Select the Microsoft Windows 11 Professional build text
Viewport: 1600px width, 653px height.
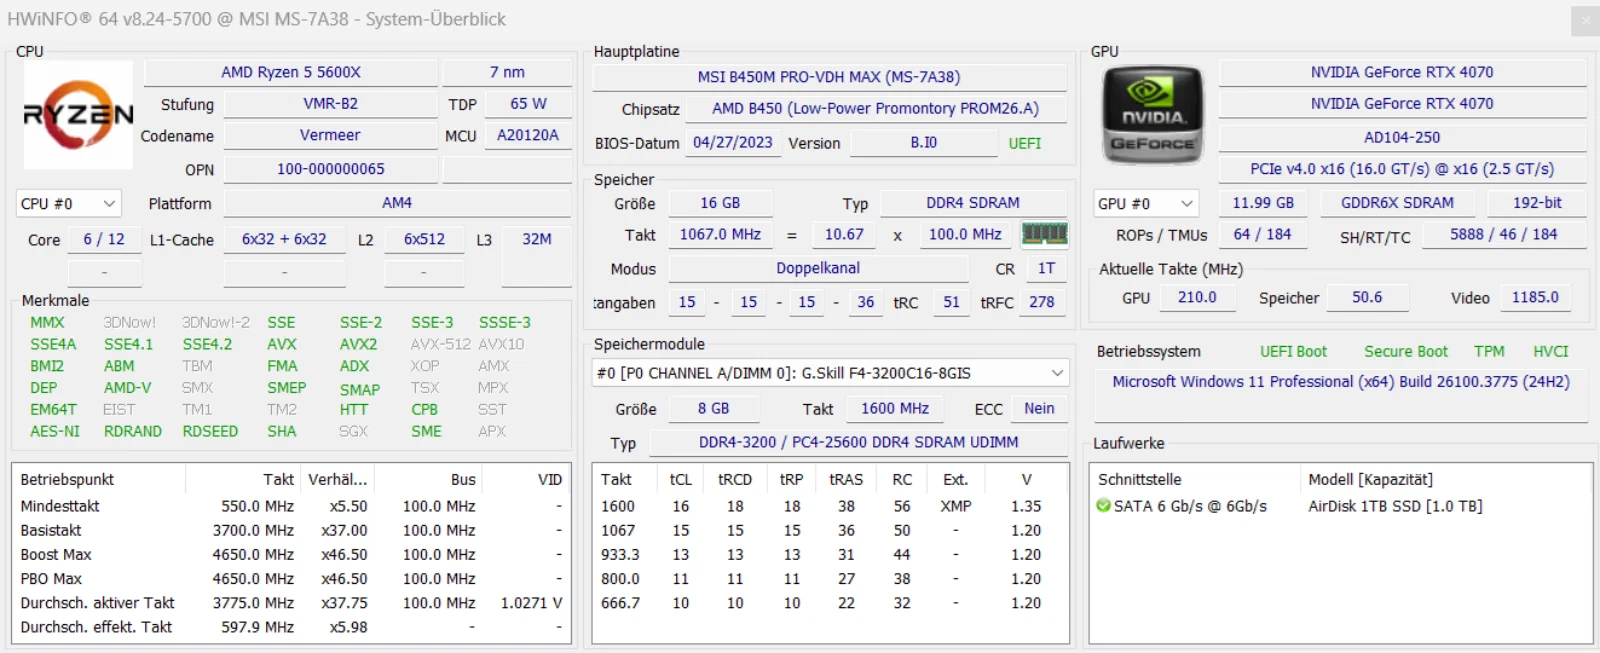point(1341,382)
